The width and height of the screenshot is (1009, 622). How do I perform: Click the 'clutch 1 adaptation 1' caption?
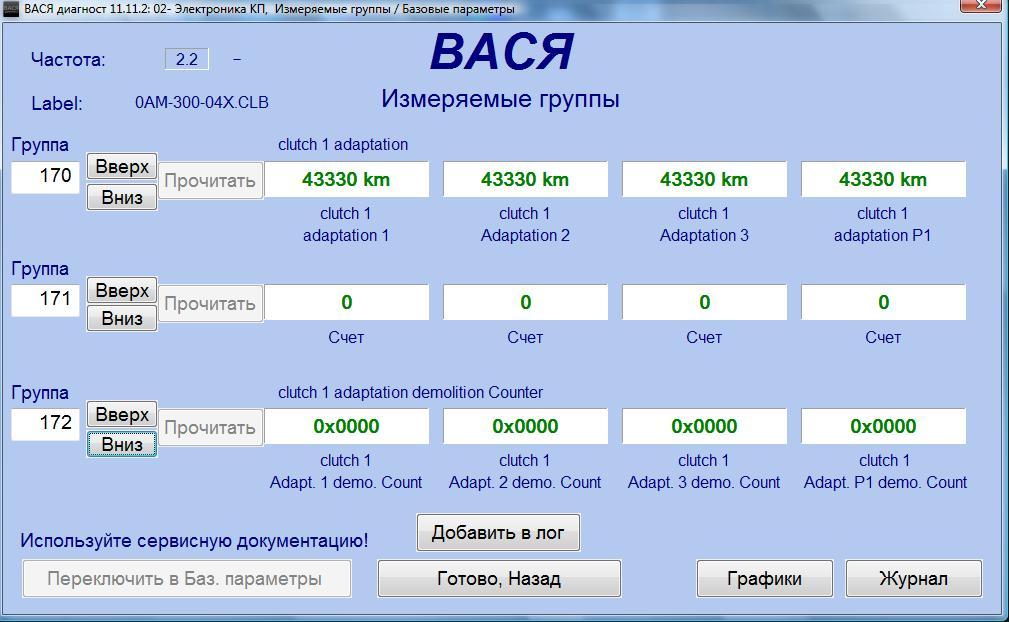click(346, 224)
